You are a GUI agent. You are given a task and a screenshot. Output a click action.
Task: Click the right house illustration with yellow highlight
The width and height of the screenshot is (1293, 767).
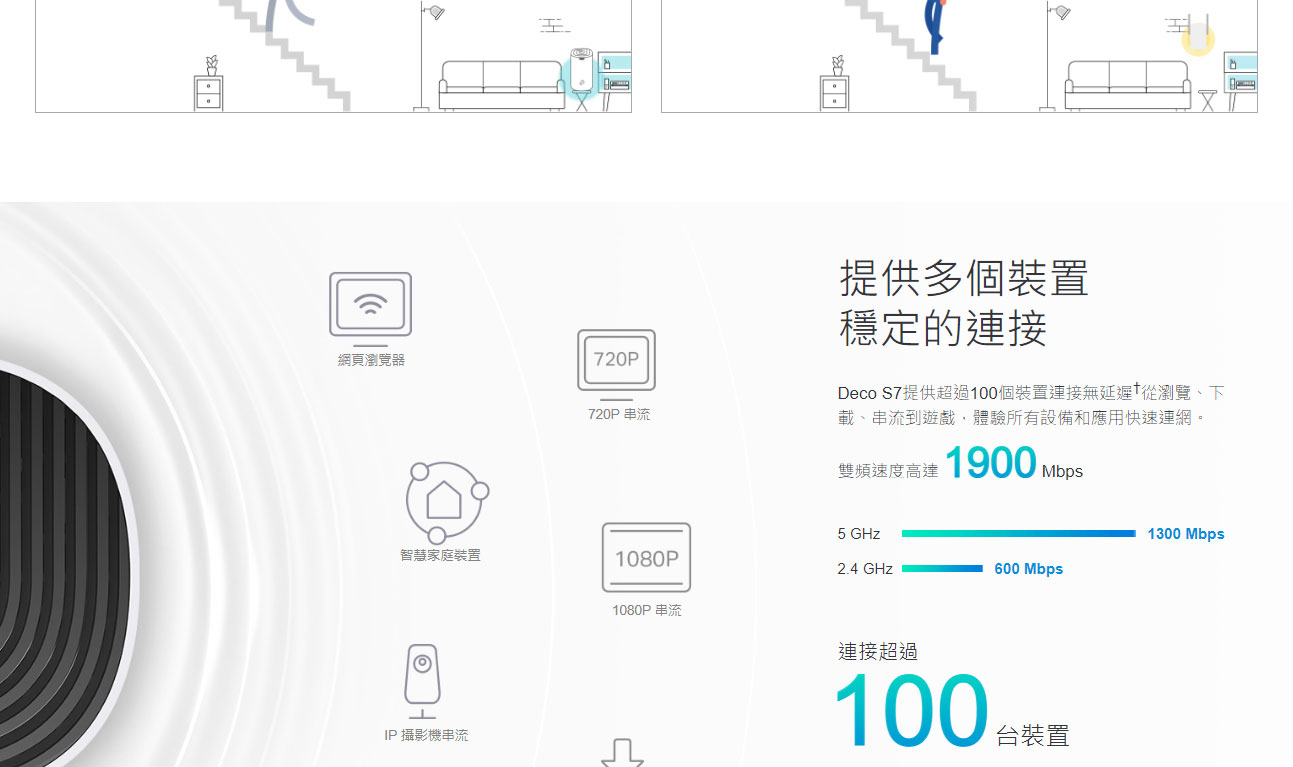pyautogui.click(x=959, y=56)
